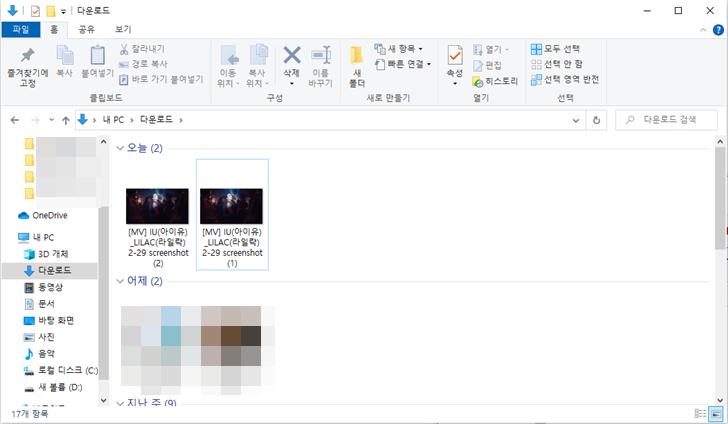Collapse the 어제 (2) group
The image size is (728, 424).
120,281
